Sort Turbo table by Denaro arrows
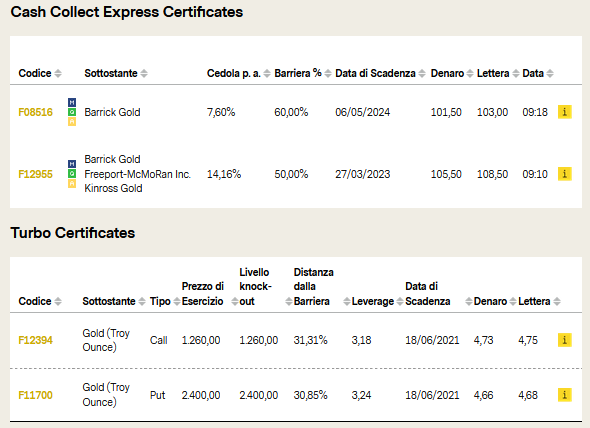 point(512,302)
